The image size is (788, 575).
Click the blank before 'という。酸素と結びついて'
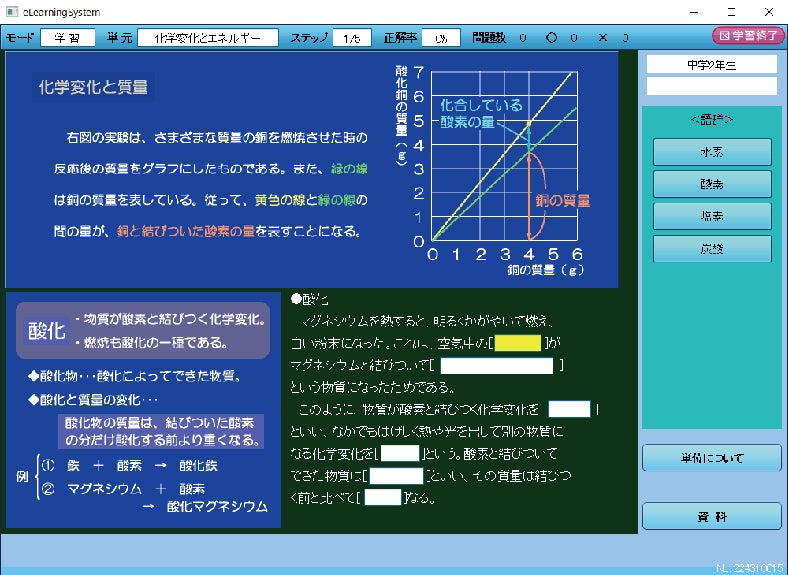pyautogui.click(x=400, y=453)
